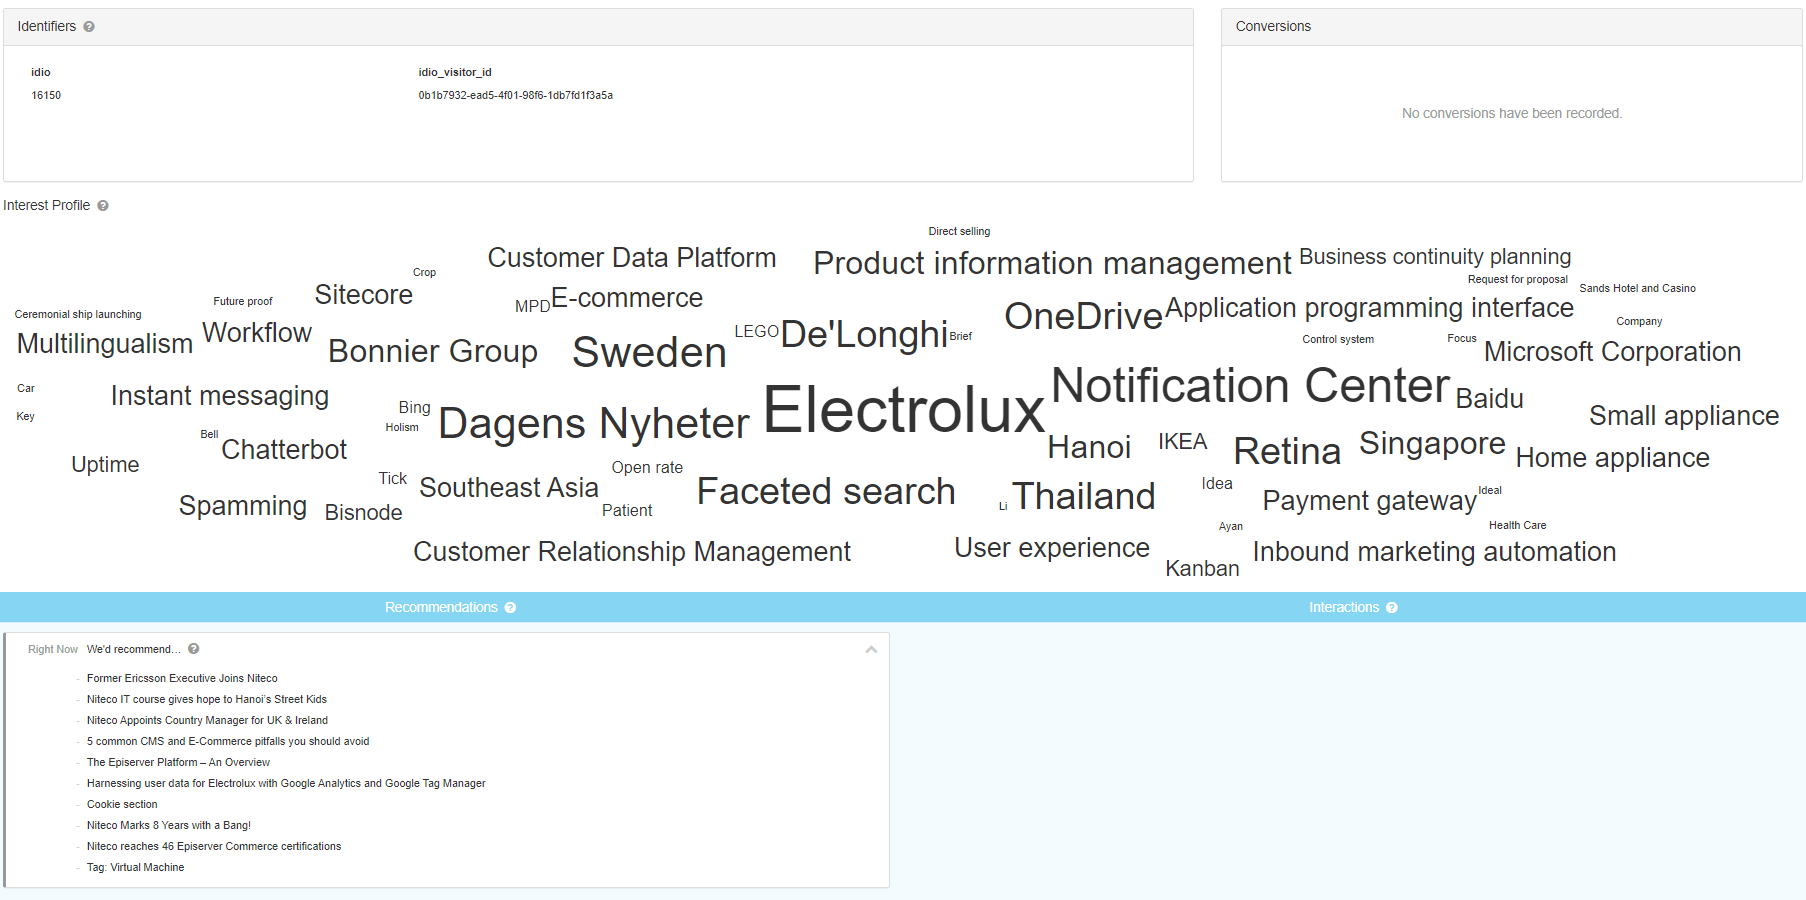
Task: Select the Electrolux interest word
Action: (904, 410)
